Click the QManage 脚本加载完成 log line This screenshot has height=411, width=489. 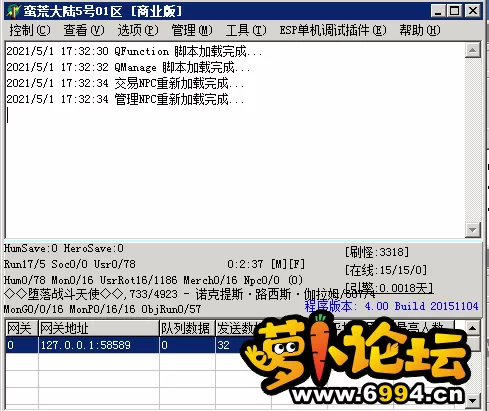(x=128, y=67)
